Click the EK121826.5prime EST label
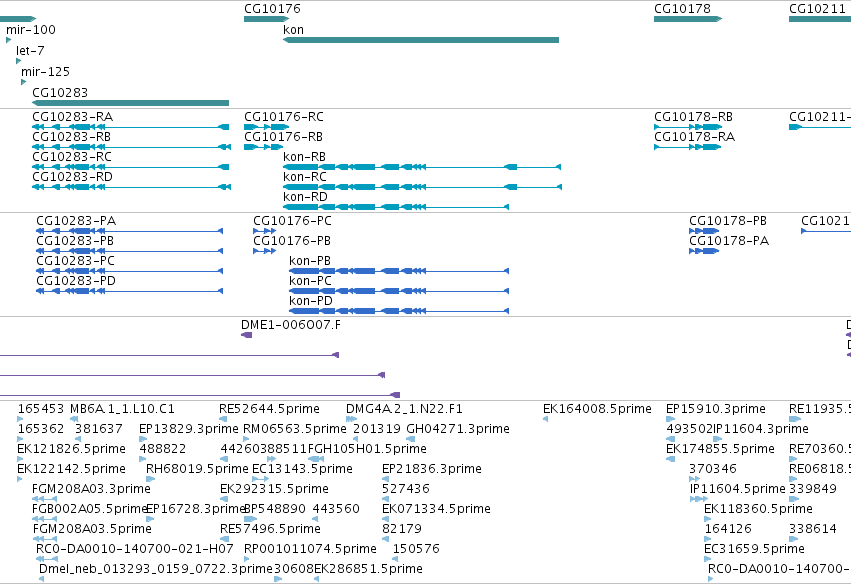The image size is (851, 584). (72, 449)
